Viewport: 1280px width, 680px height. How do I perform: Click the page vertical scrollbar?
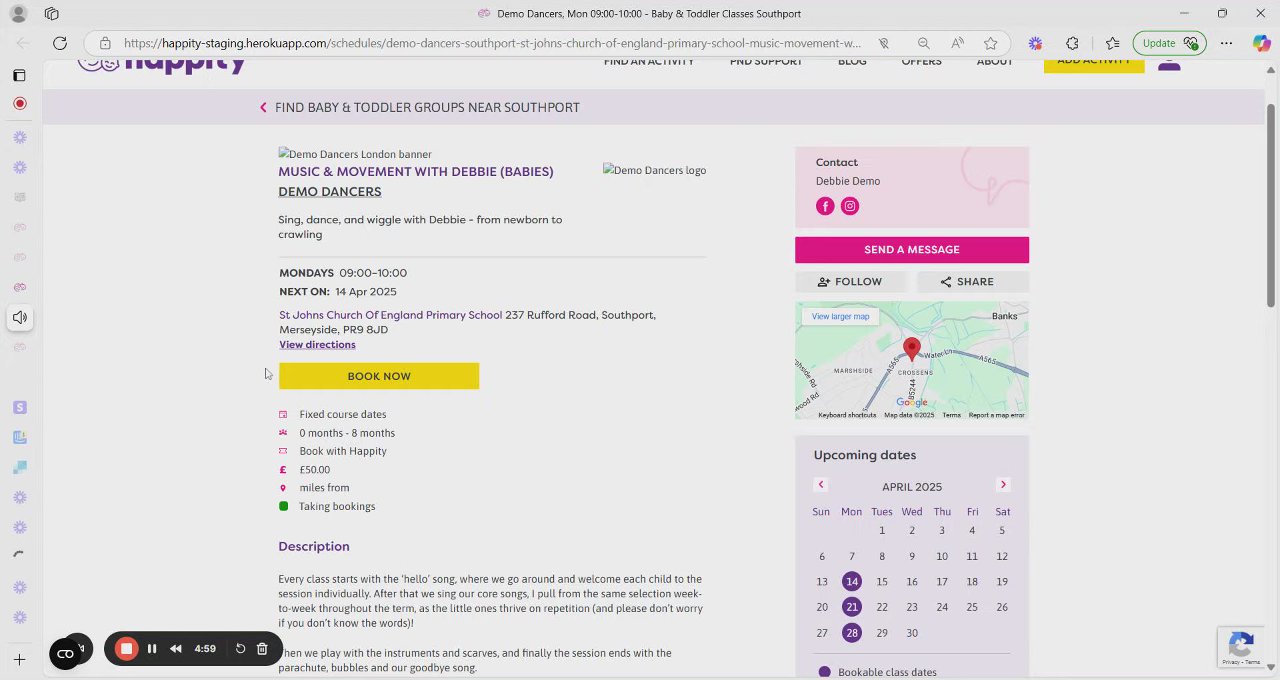(x=1271, y=206)
